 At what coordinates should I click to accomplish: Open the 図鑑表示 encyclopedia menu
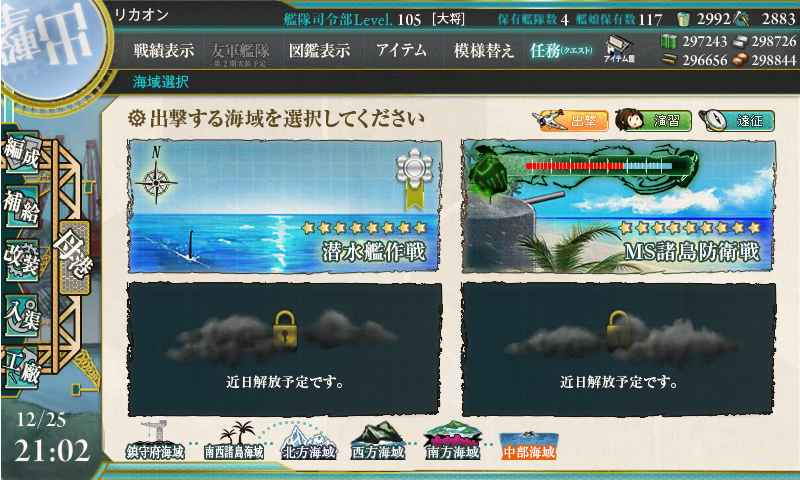click(319, 50)
